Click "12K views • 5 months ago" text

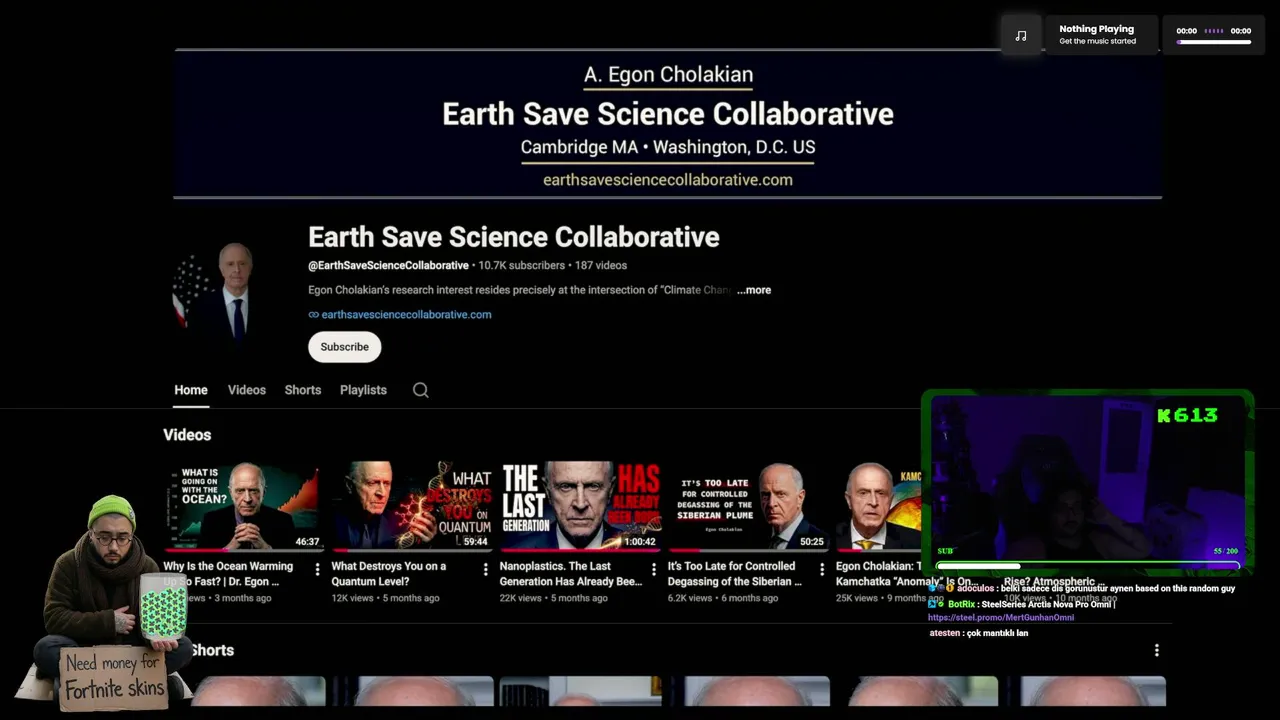(386, 598)
